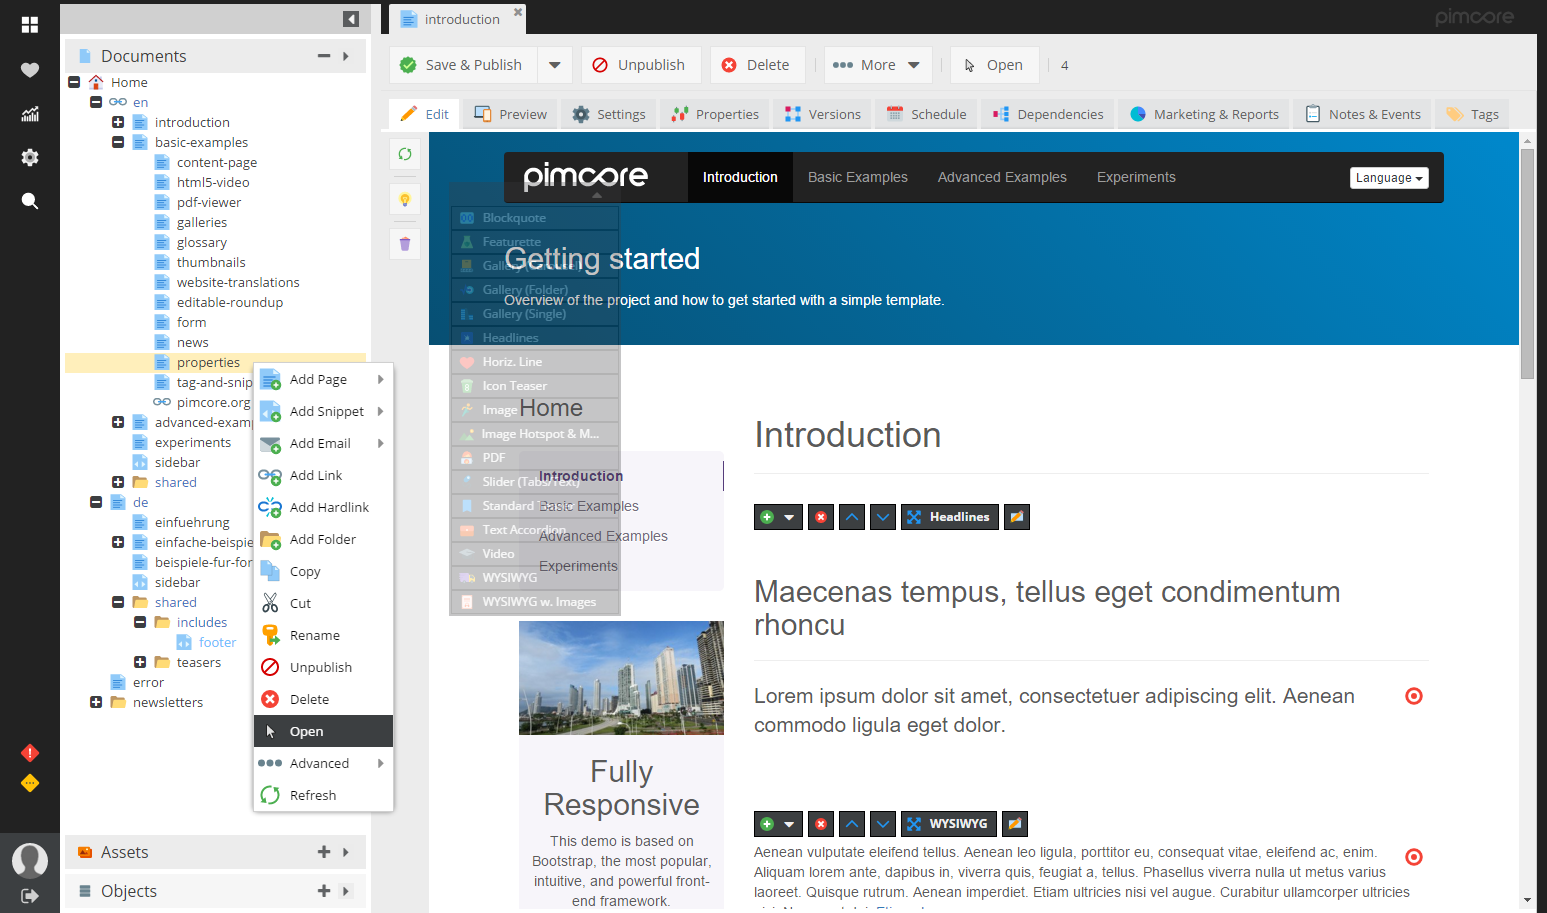Click the Save & Publish button
The image size is (1547, 913).
(463, 65)
